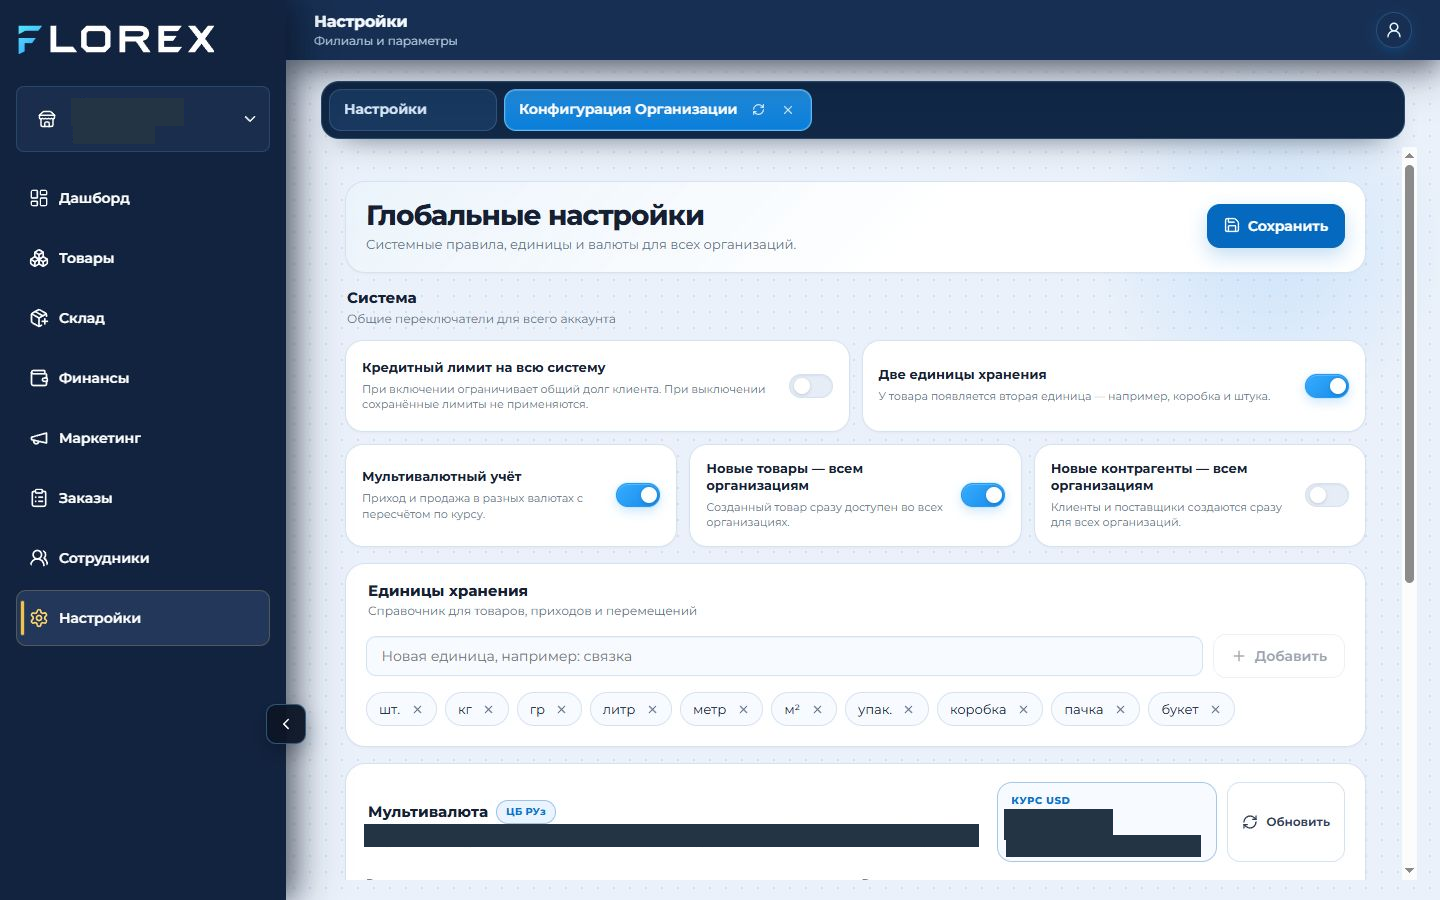Remove the шт. unit tag
1440x900 pixels.
[417, 709]
